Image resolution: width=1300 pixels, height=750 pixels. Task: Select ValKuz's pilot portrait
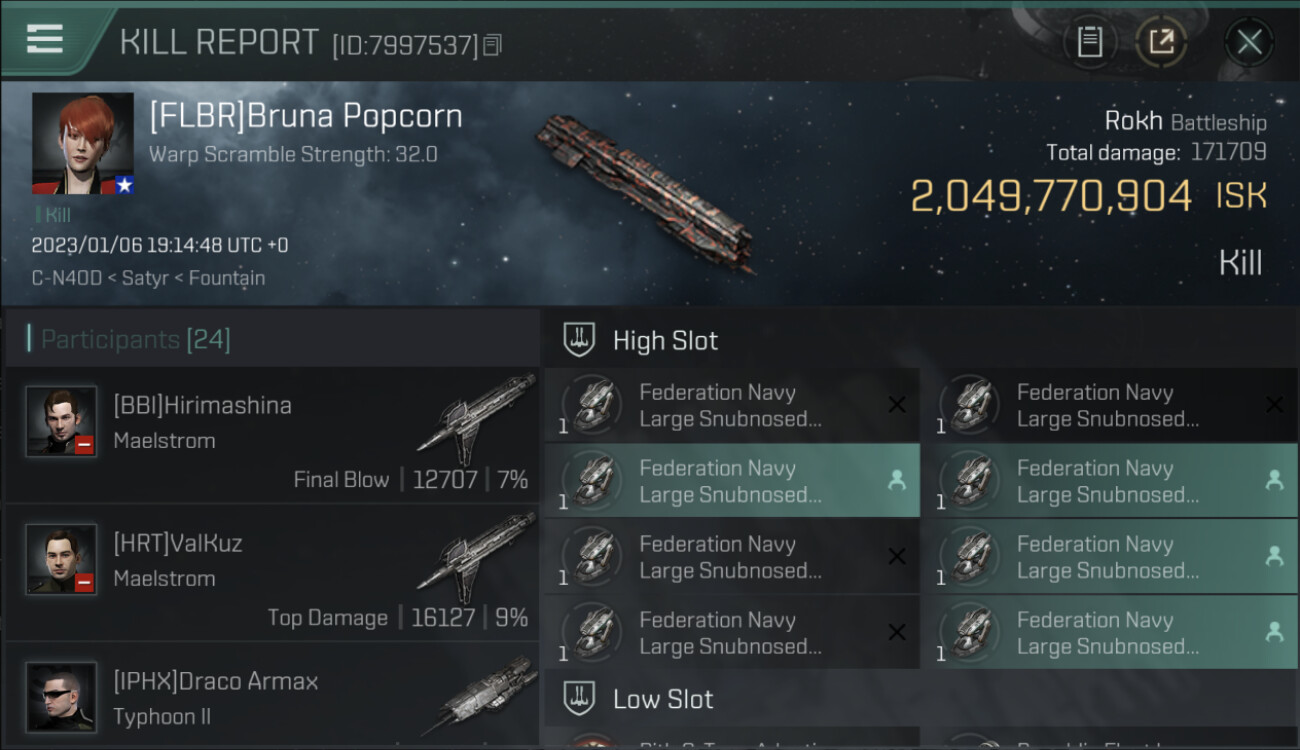[62, 559]
